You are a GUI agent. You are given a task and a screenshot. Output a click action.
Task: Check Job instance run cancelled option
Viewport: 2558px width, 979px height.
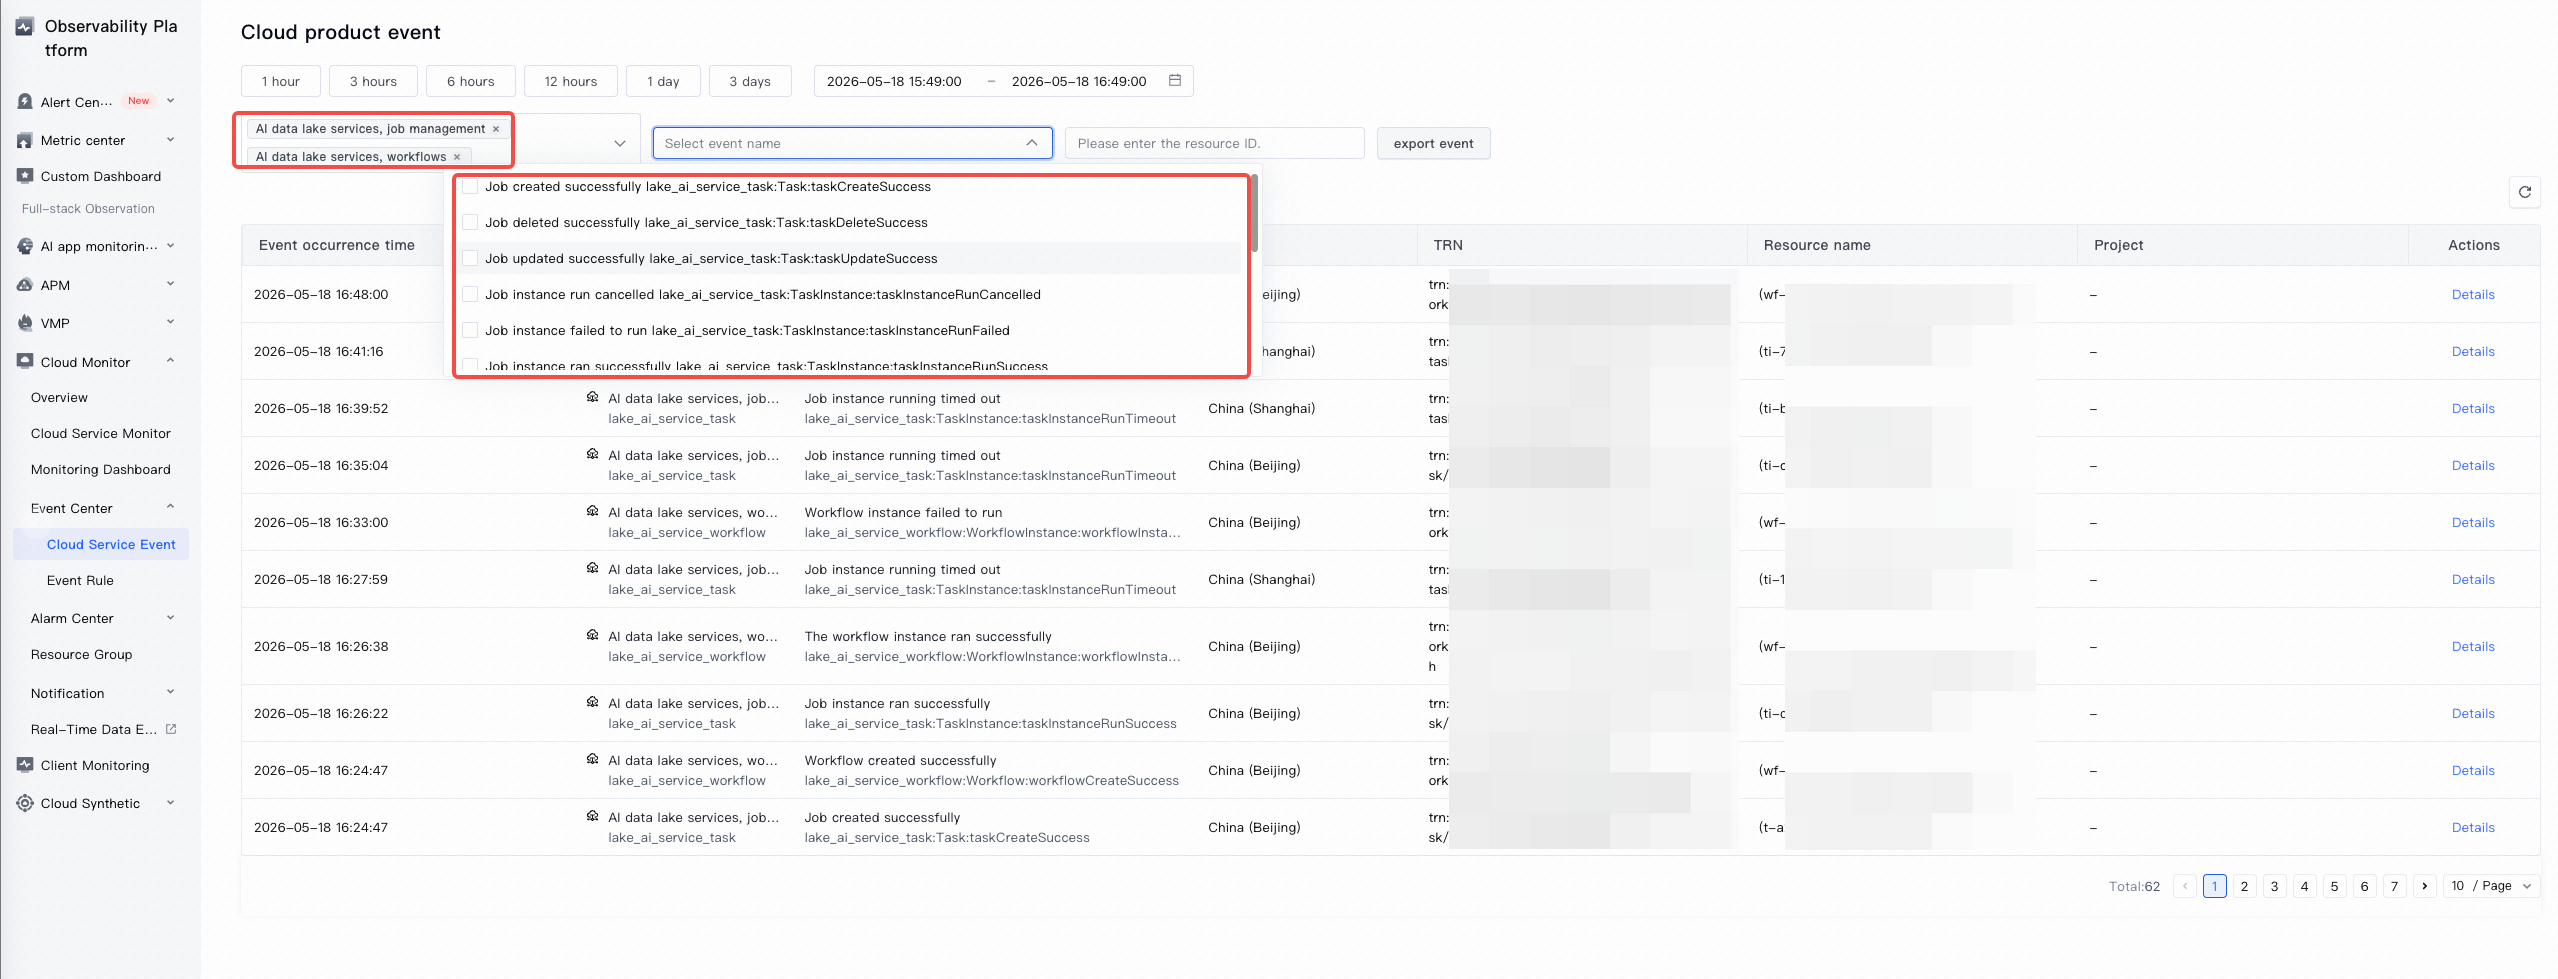(470, 295)
